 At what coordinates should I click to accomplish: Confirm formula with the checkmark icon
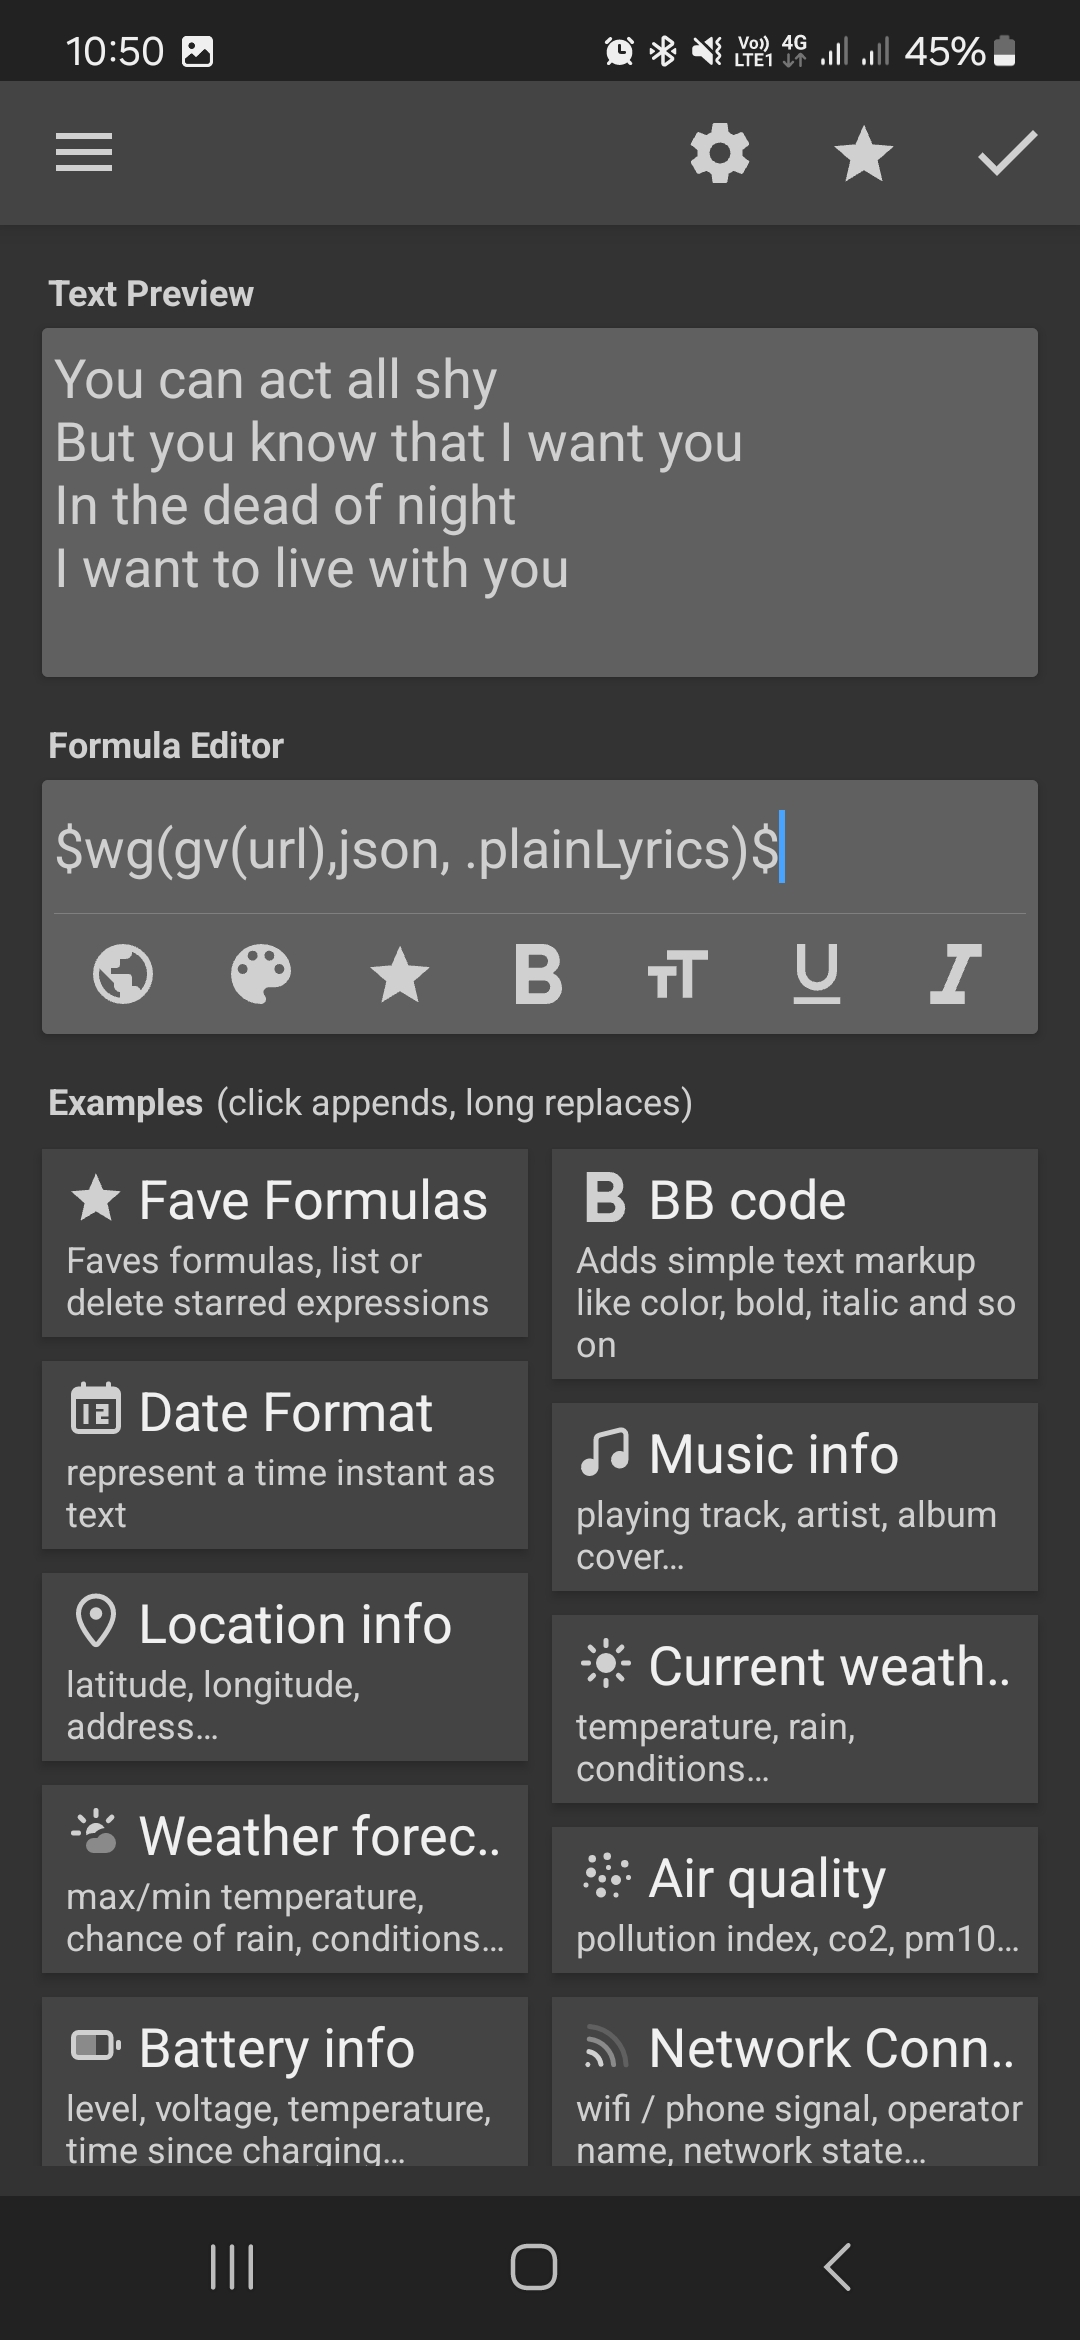coord(1007,153)
